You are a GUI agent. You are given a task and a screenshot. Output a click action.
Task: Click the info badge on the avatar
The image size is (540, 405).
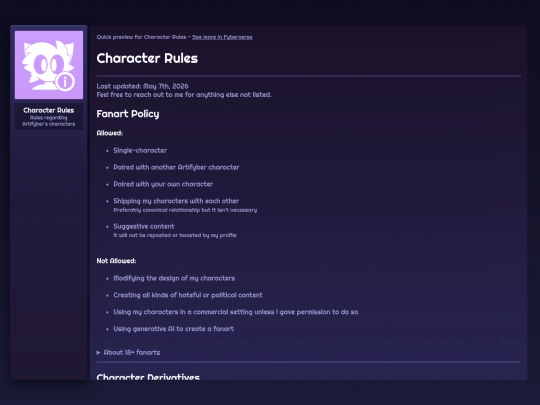pyautogui.click(x=65, y=82)
